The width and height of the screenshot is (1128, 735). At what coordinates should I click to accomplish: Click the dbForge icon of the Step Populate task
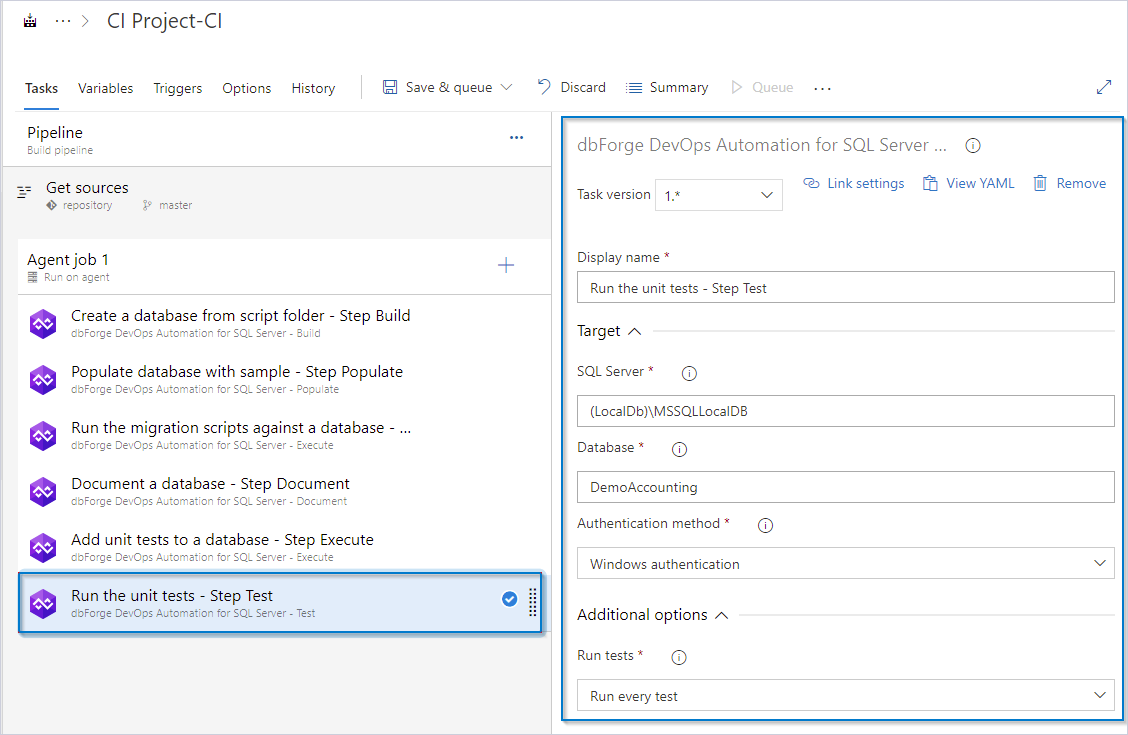click(x=43, y=380)
